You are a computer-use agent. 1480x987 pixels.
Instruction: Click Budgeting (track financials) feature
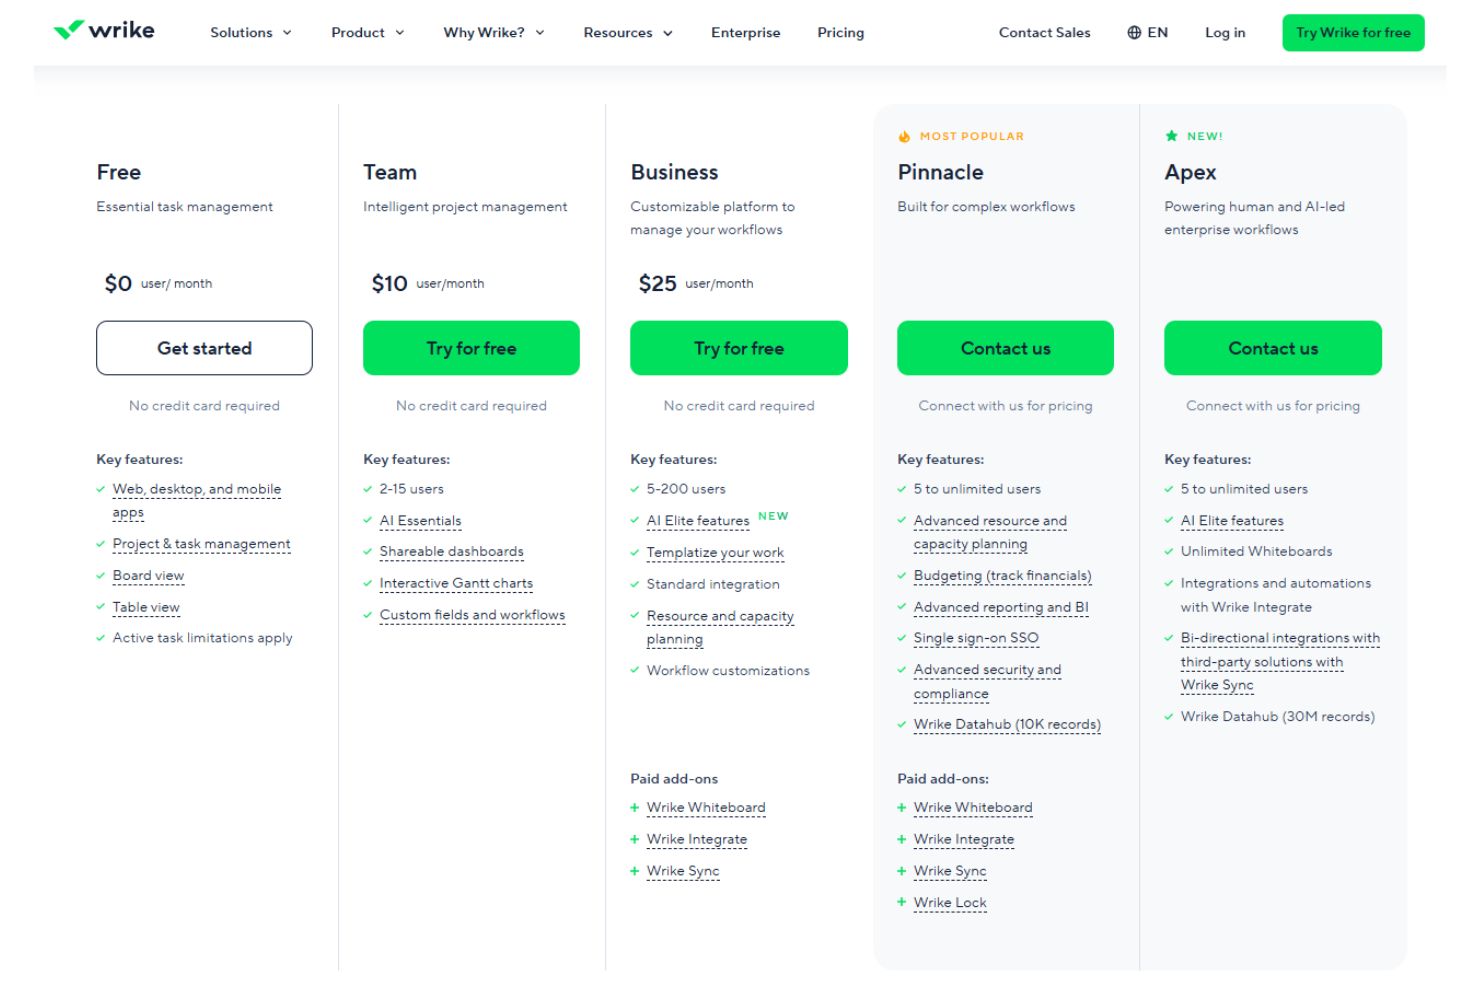1002,576
